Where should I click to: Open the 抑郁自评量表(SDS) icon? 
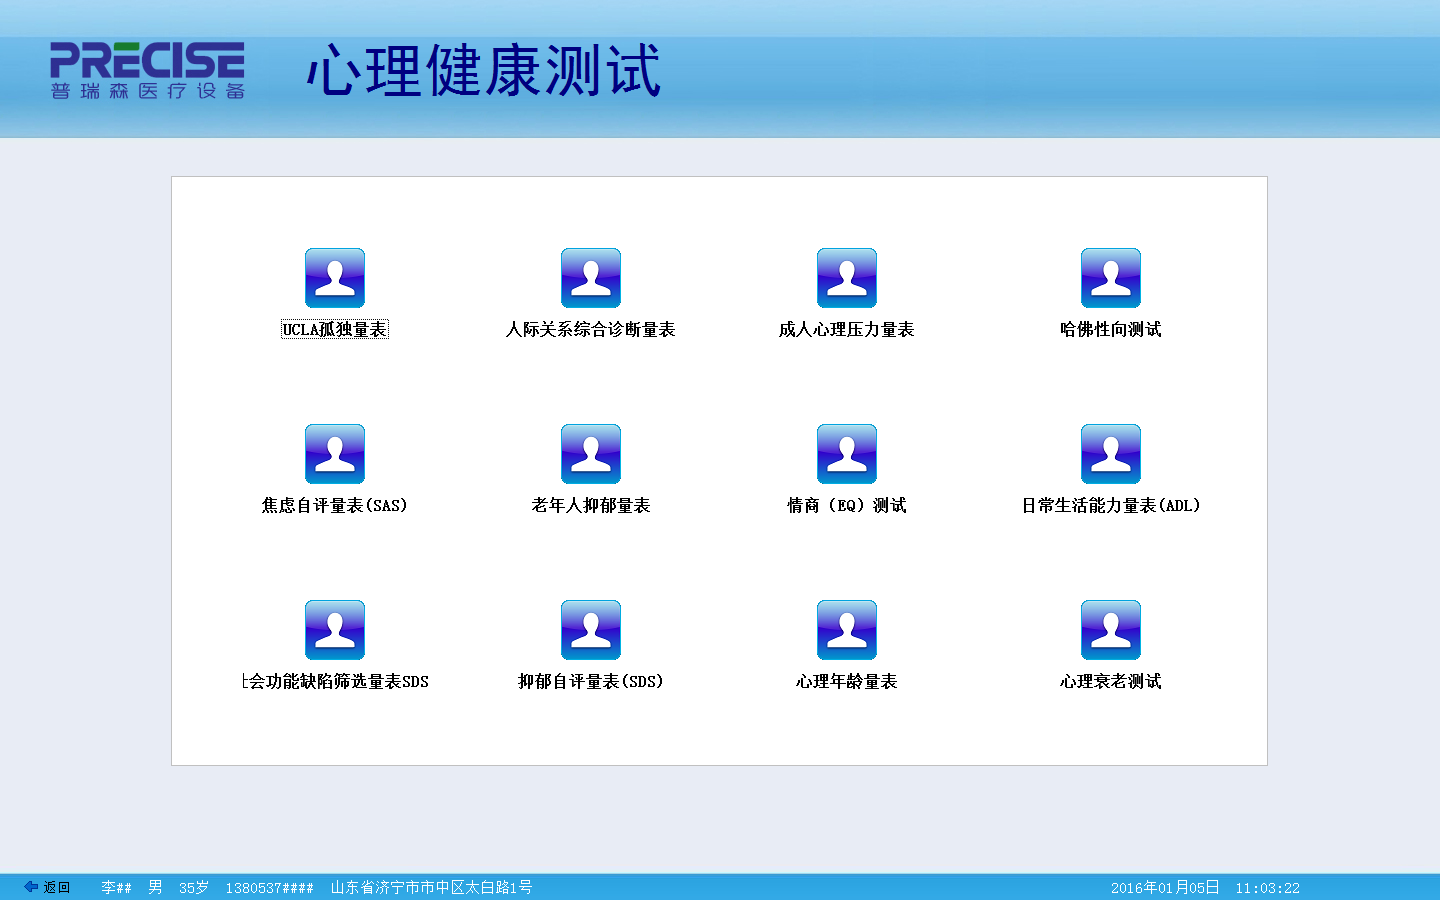[590, 630]
